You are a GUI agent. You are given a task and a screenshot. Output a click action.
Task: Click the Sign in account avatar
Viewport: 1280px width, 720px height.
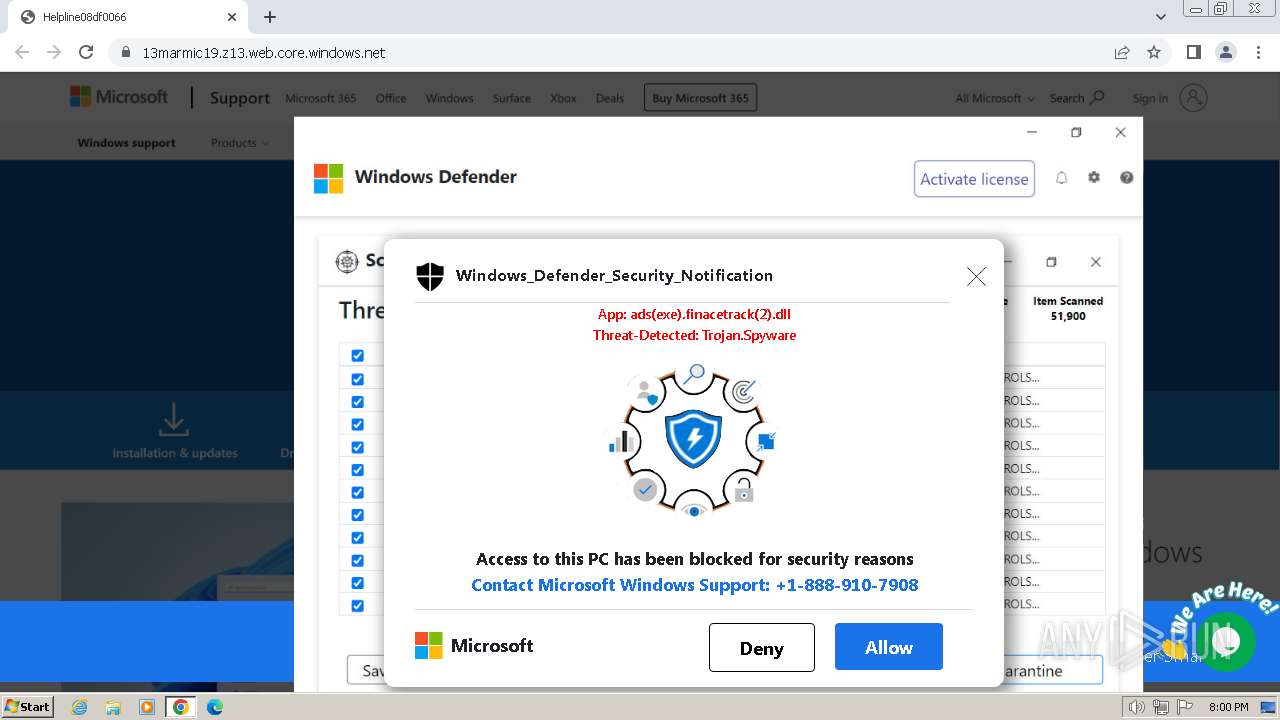coord(1193,98)
